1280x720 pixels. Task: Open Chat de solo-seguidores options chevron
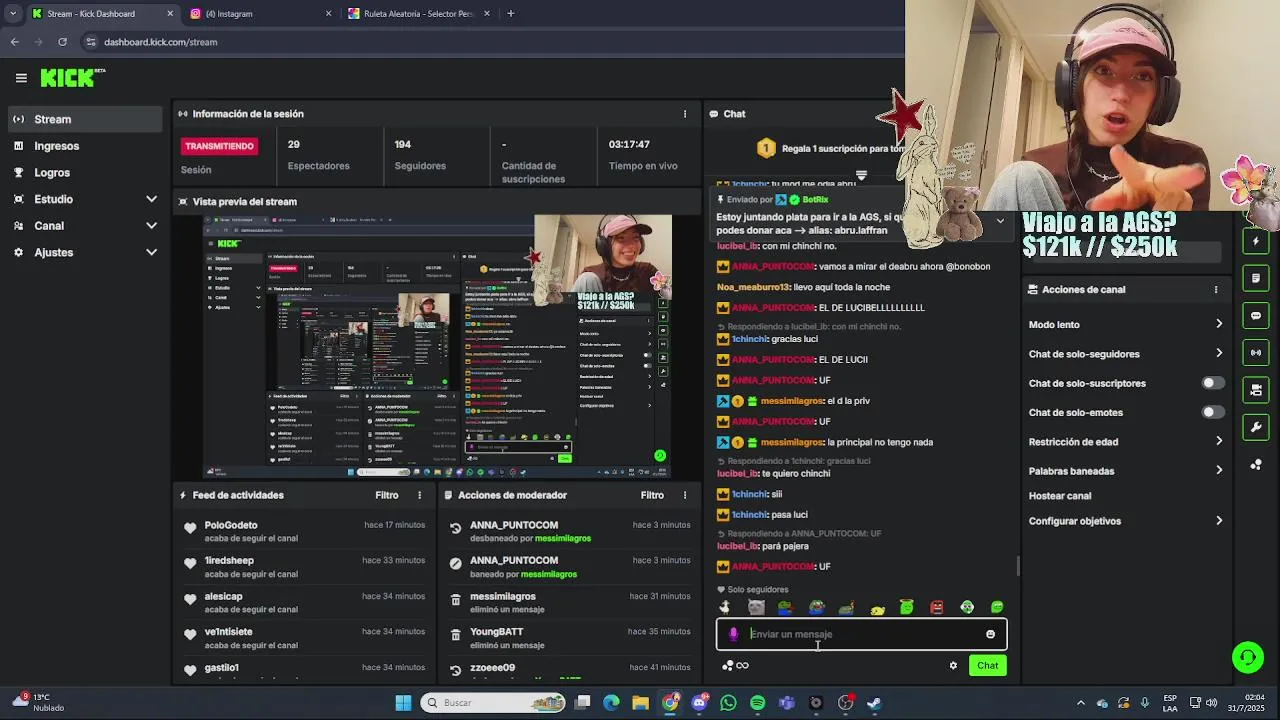(1218, 353)
